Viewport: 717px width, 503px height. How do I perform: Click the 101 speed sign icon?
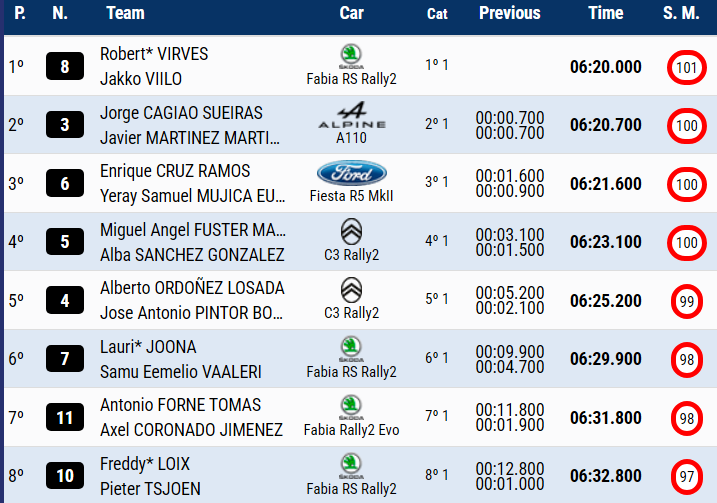point(686,68)
